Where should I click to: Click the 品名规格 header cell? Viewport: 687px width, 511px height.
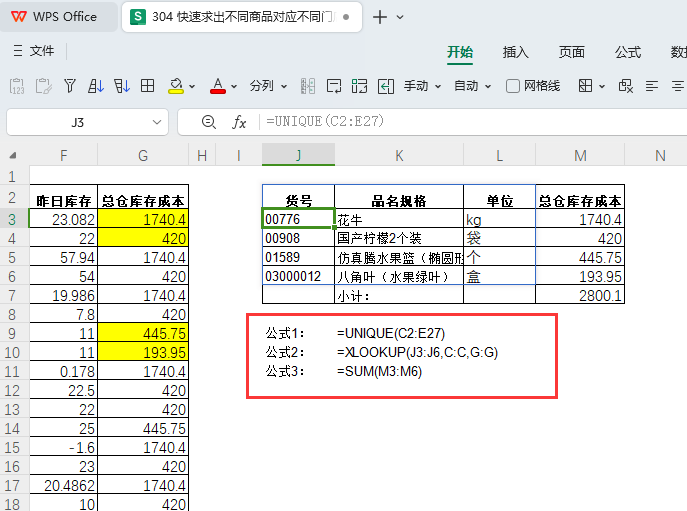[399, 197]
